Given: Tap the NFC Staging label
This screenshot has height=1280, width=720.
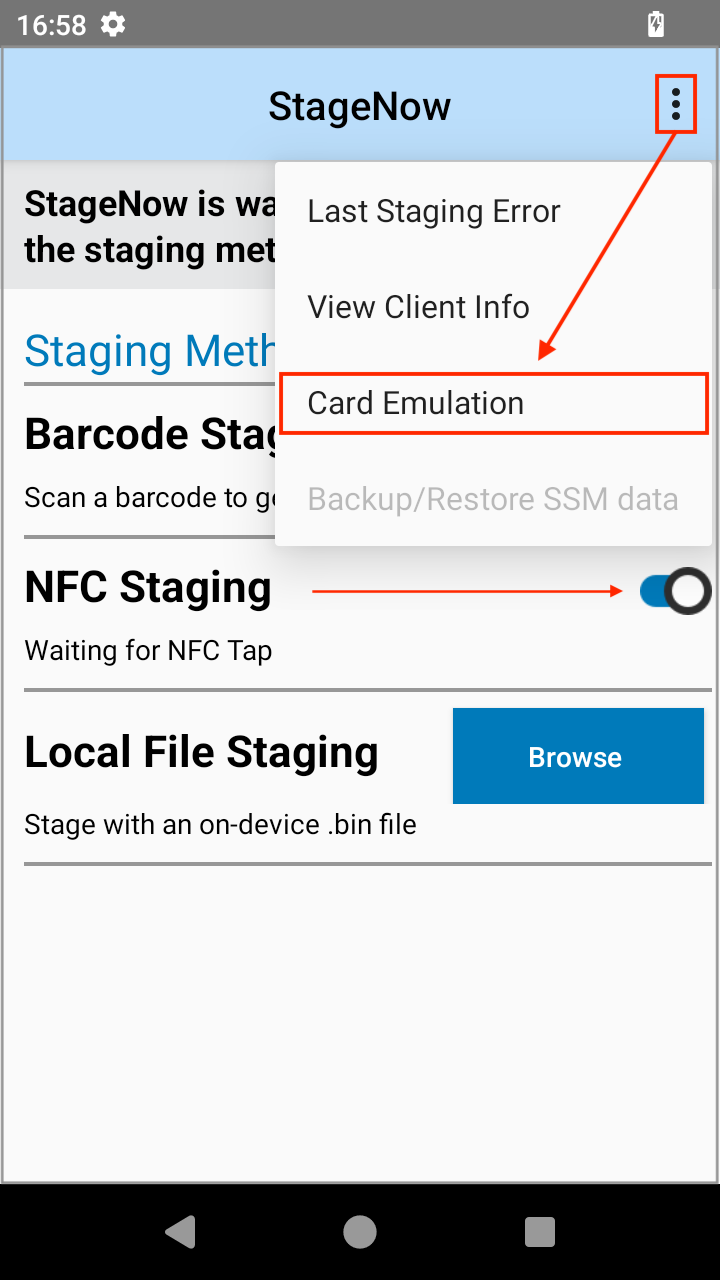Looking at the screenshot, I should click(x=148, y=588).
